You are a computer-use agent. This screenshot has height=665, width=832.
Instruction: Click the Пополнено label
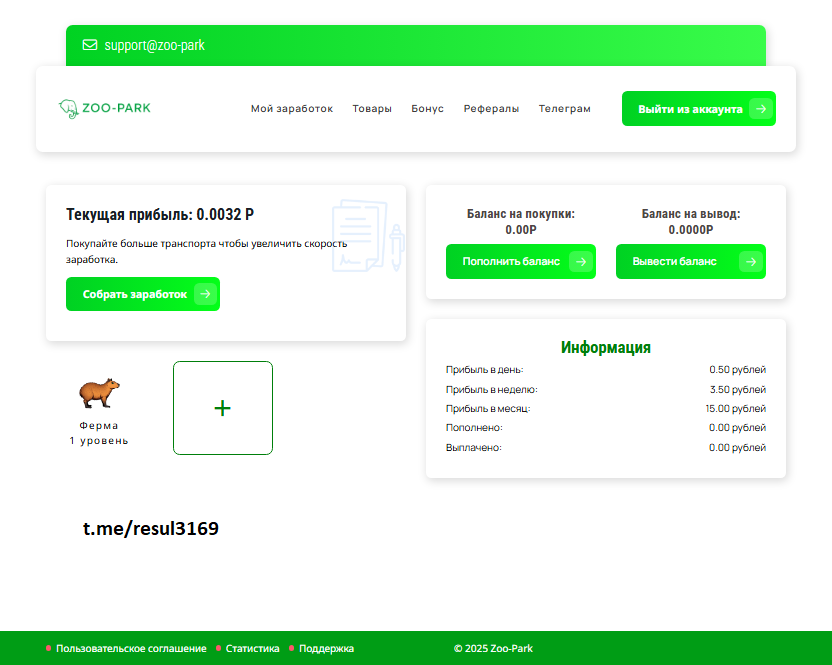(474, 428)
